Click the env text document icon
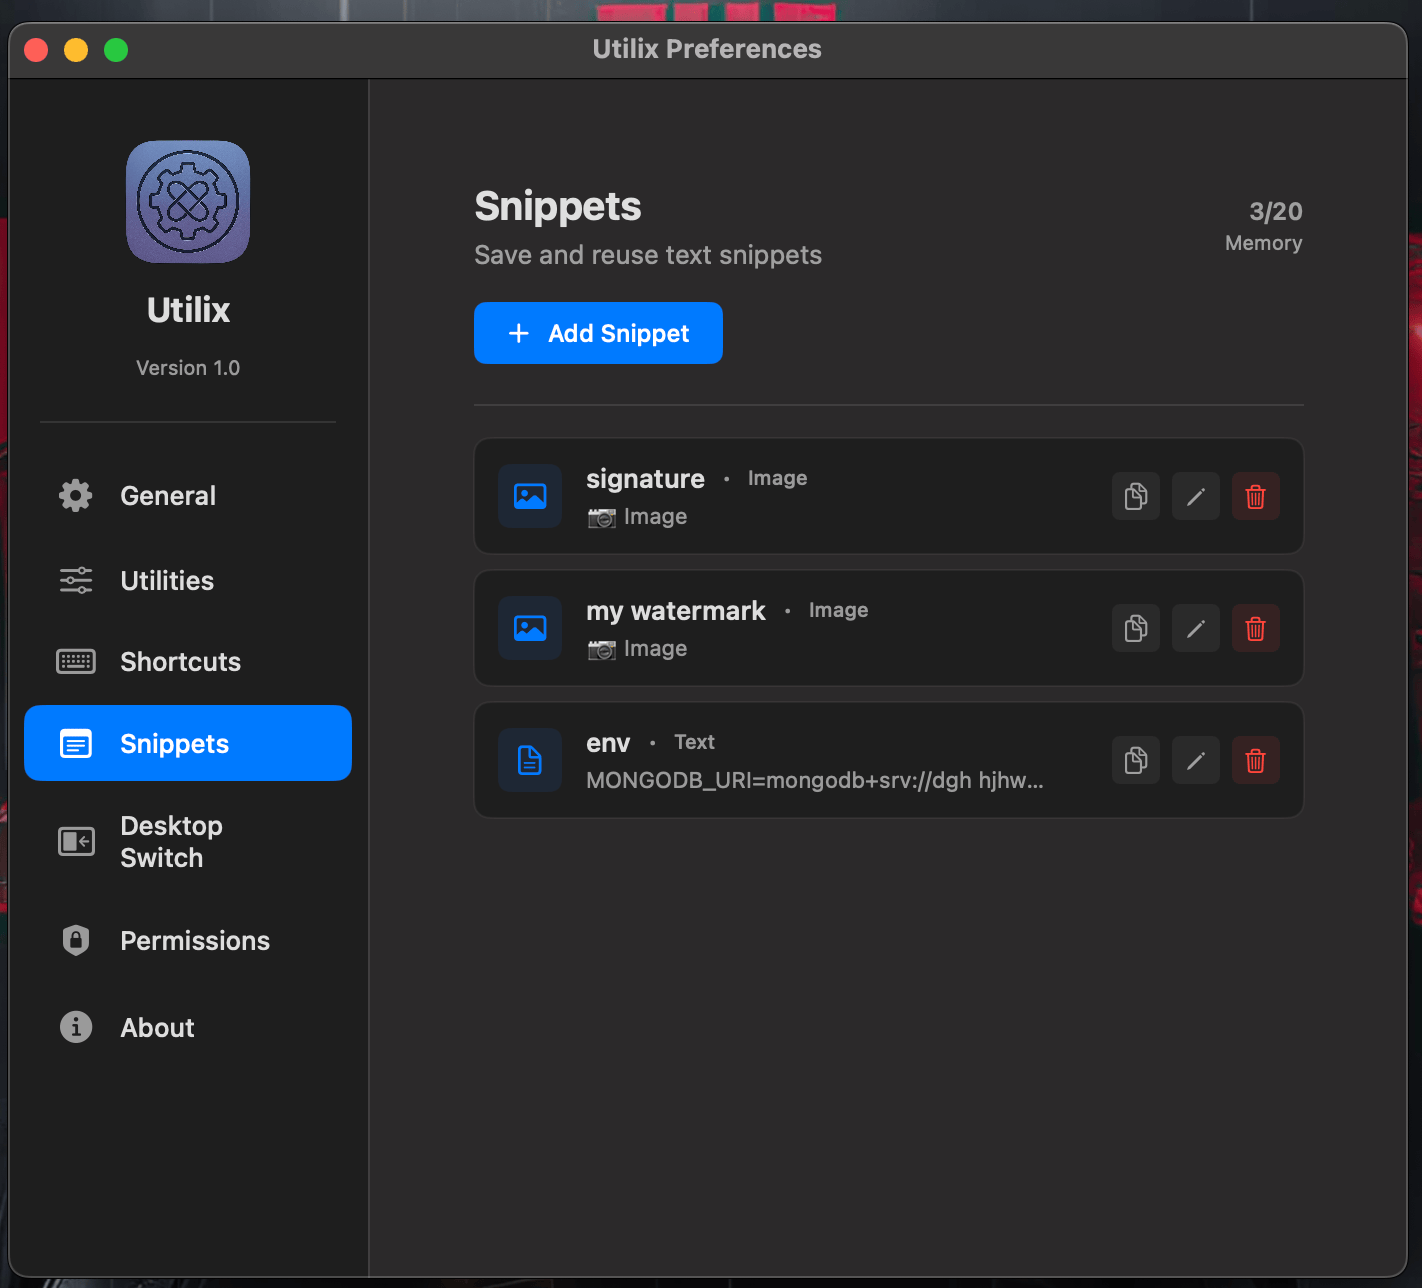 (x=530, y=760)
